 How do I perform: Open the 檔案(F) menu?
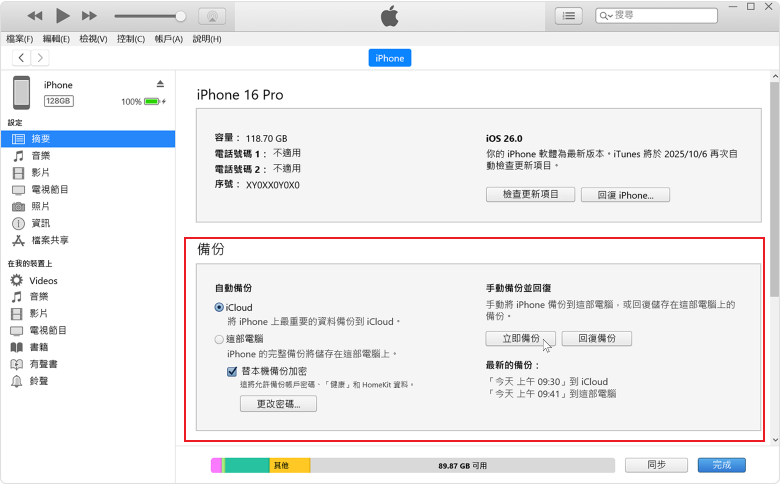(x=19, y=39)
